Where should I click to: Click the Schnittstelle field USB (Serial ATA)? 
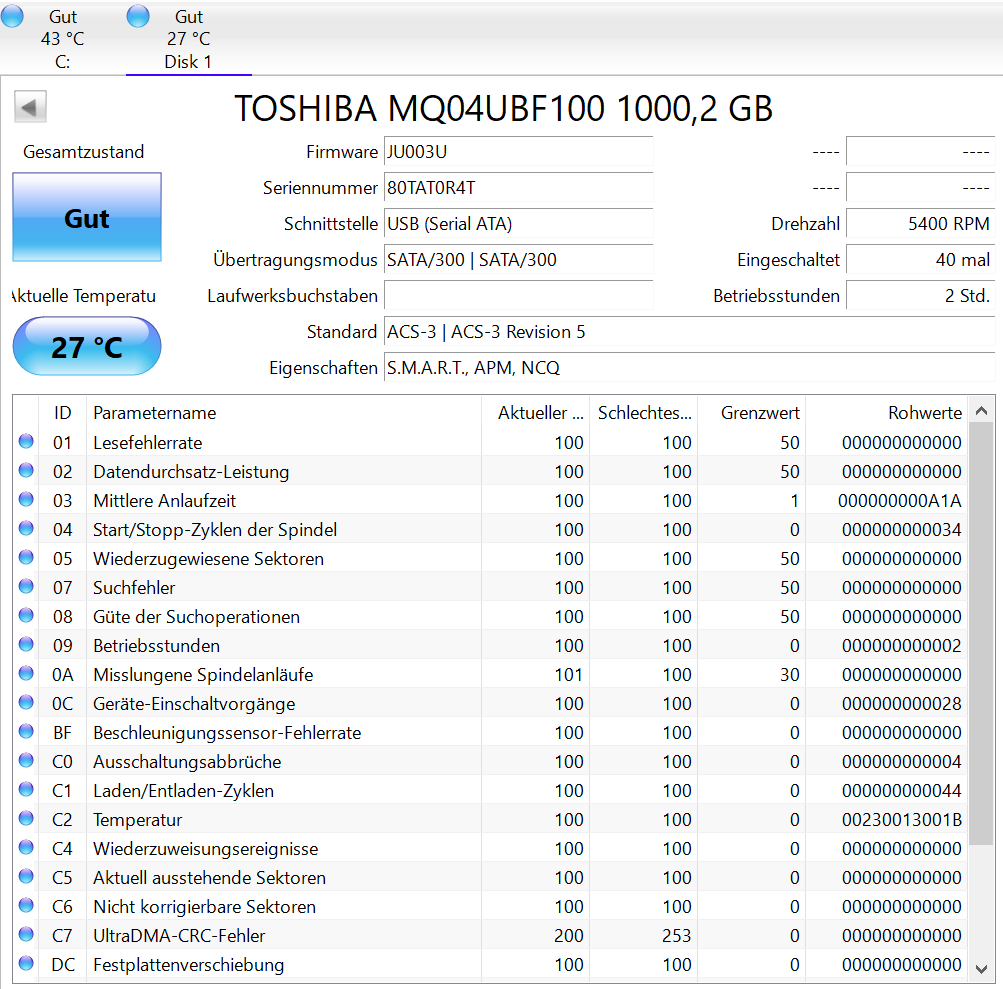coord(518,223)
